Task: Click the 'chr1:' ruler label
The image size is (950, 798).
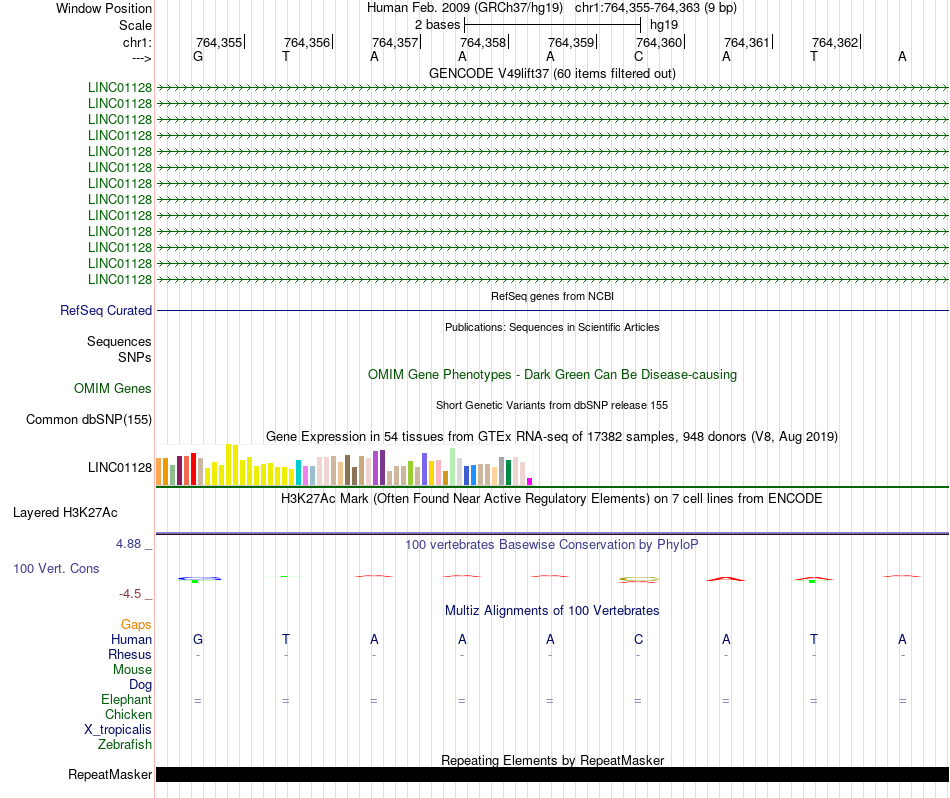Action: (137, 42)
